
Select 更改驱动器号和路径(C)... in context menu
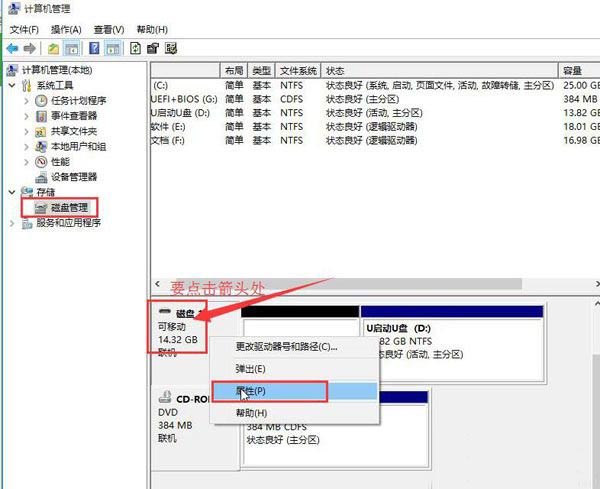(286, 347)
